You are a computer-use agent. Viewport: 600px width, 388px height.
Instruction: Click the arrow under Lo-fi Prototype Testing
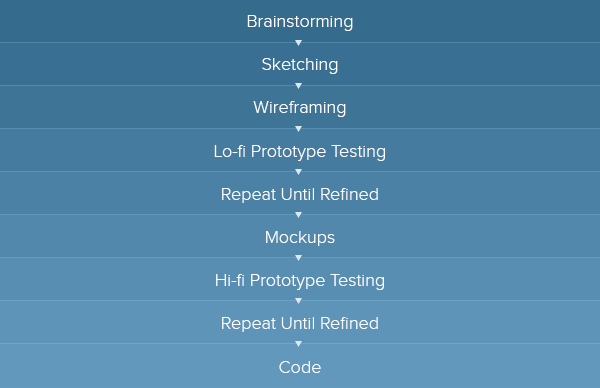click(x=298, y=172)
